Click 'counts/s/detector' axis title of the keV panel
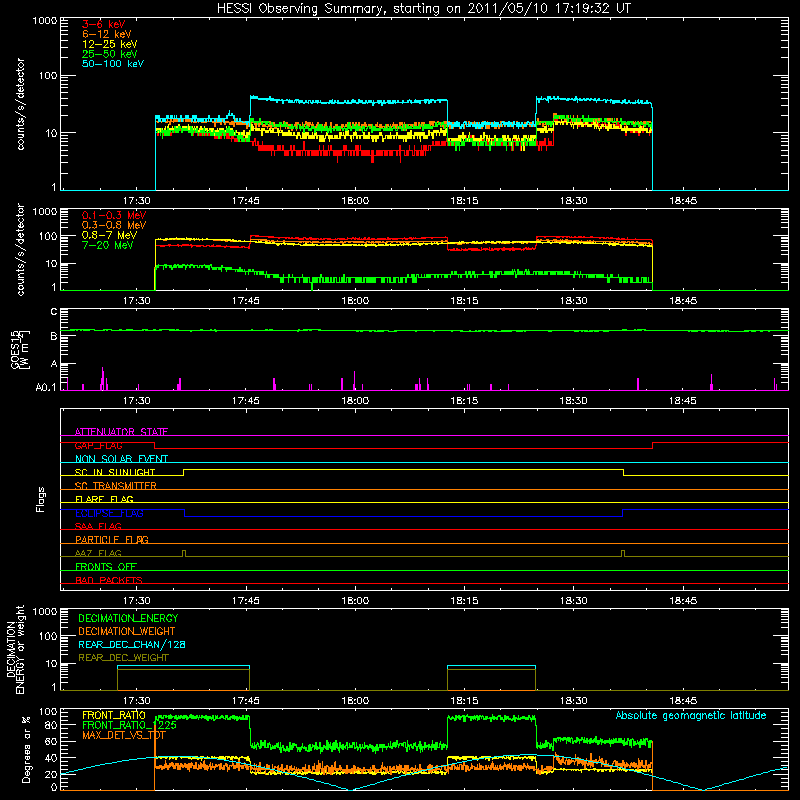This screenshot has height=800, width=800. pyautogui.click(x=20, y=104)
